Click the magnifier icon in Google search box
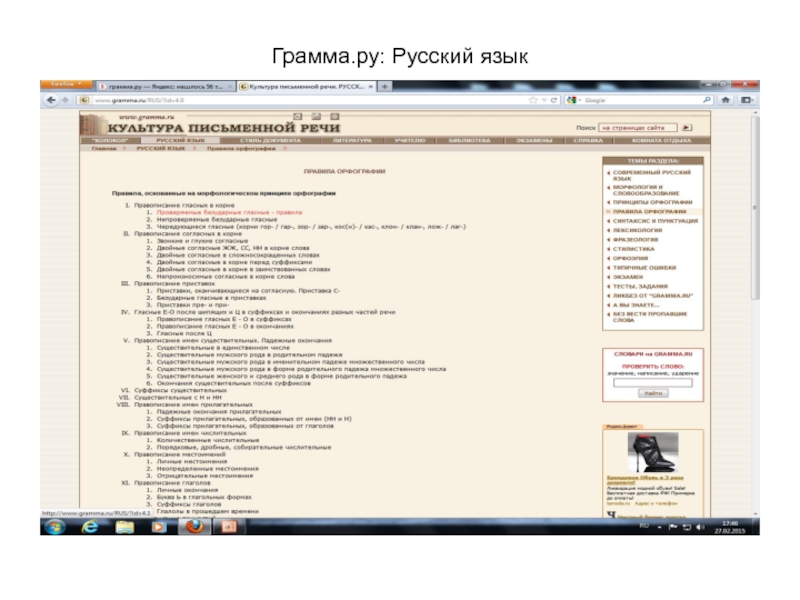This screenshot has height=600, width=800. pos(707,101)
